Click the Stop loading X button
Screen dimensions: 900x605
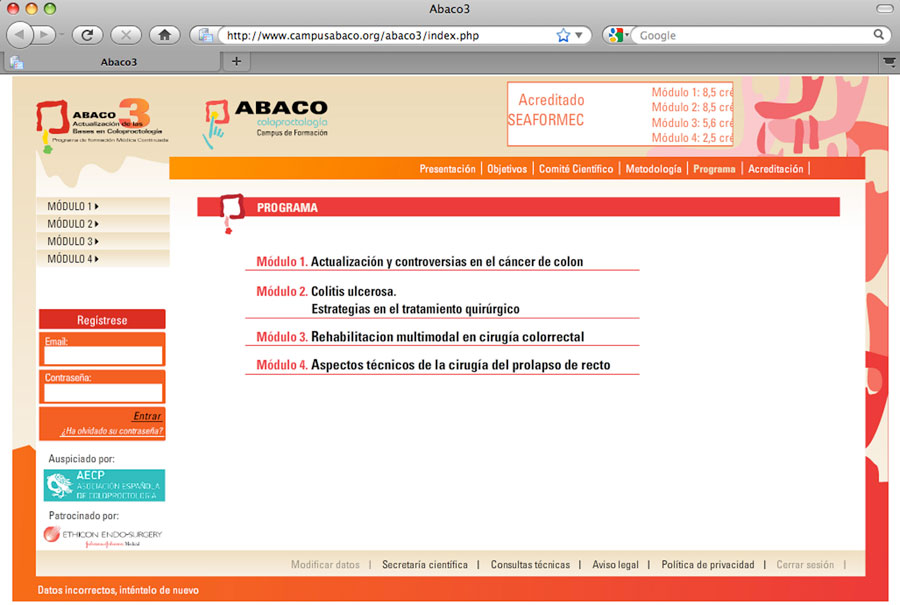(126, 35)
